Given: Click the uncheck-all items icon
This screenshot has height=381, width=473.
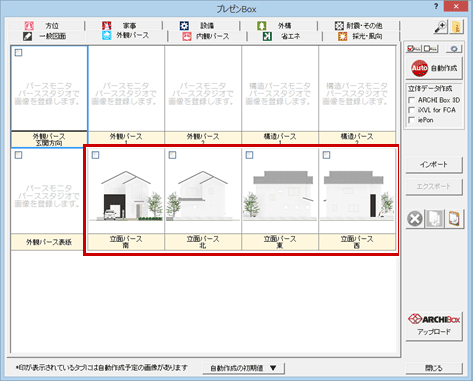Looking at the screenshot, I should pos(430,49).
